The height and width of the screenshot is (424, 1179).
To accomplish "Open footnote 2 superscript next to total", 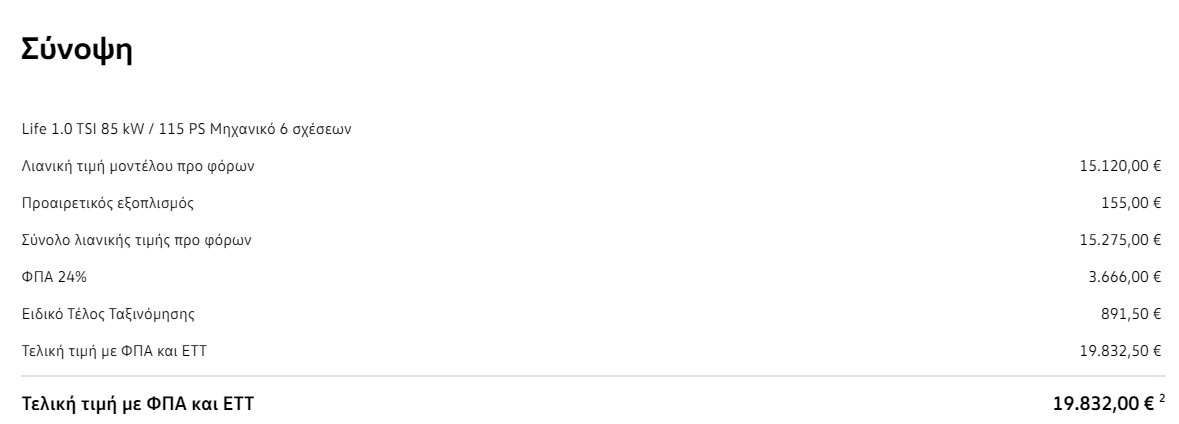I will click(1162, 398).
